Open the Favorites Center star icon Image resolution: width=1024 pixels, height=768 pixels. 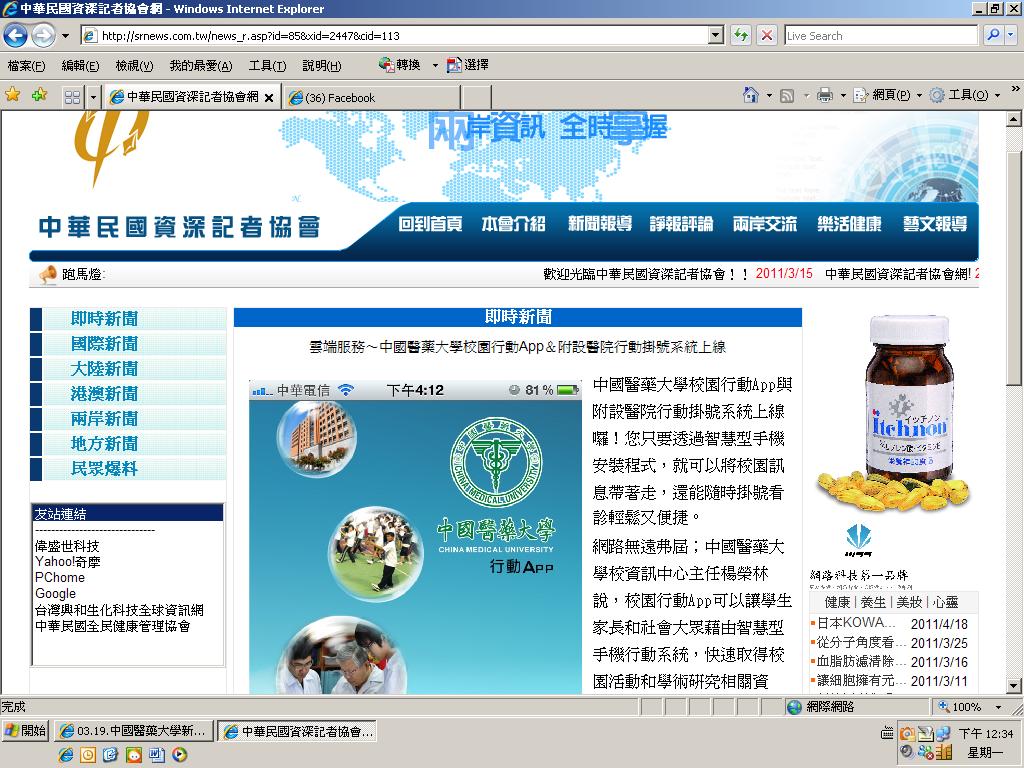(12, 95)
